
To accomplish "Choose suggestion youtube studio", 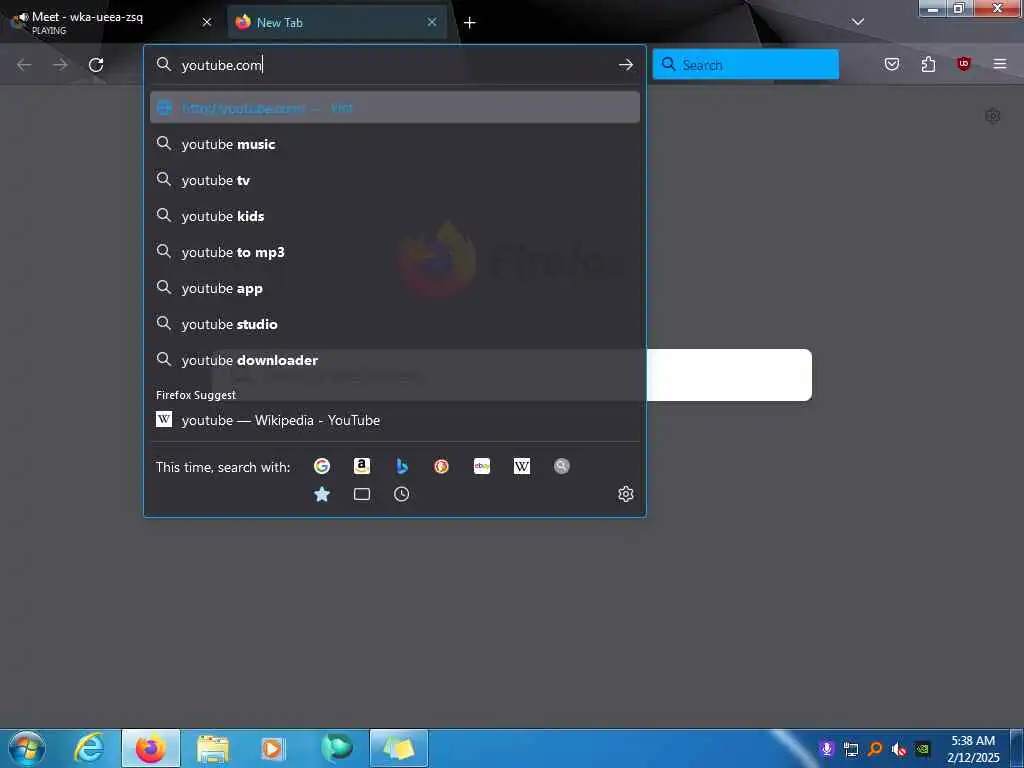I will tap(395, 324).
